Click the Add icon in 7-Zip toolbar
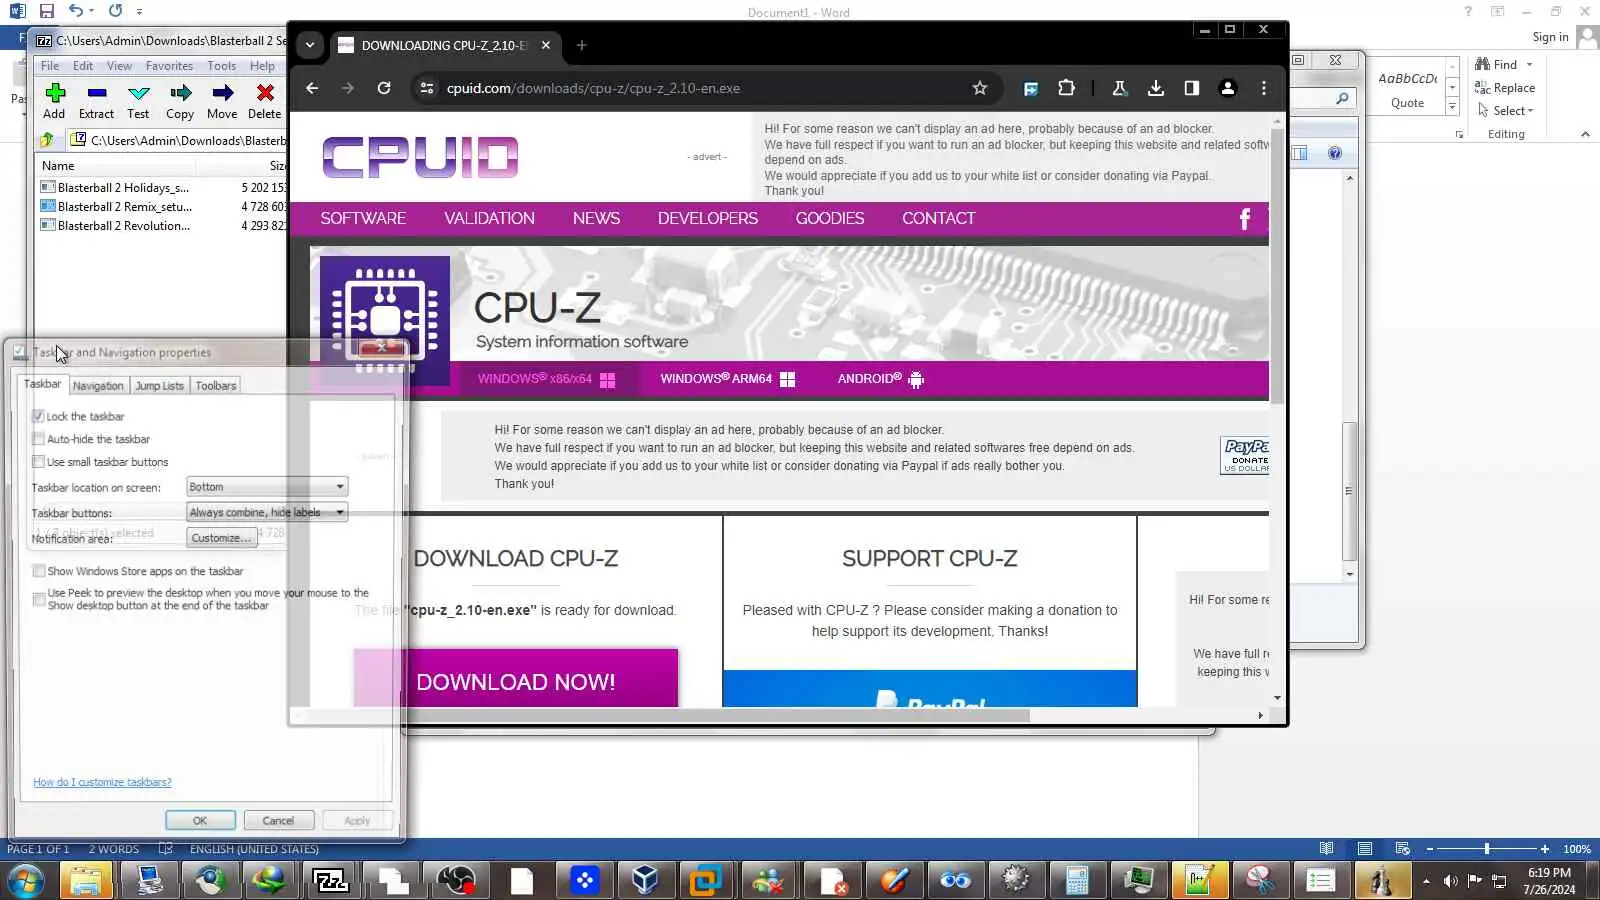 coord(55,93)
